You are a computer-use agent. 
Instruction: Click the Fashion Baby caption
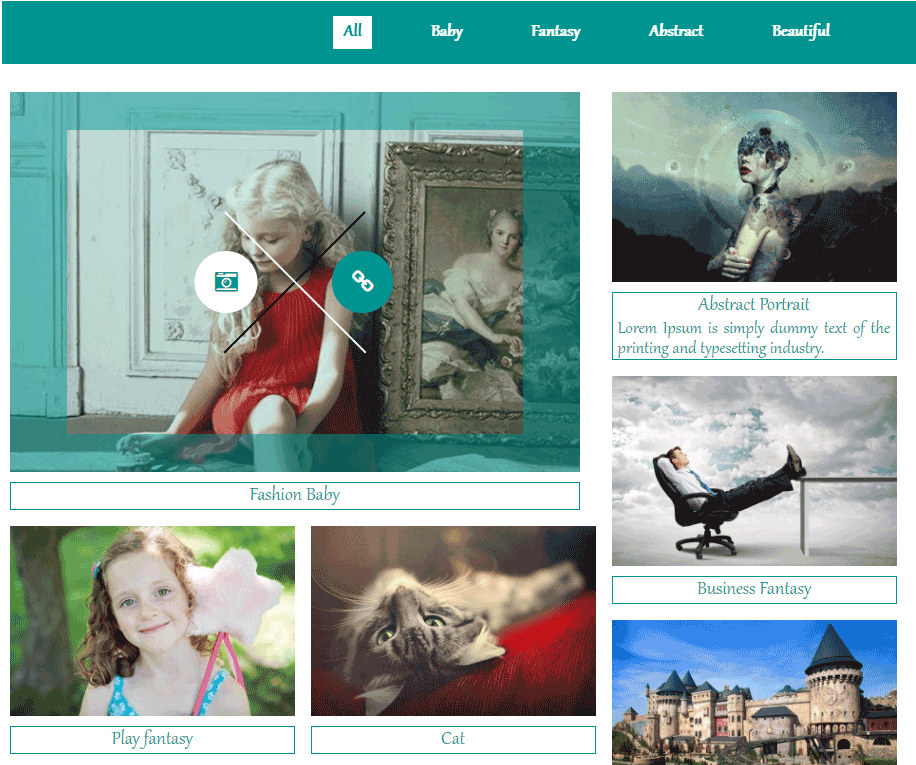tap(294, 495)
